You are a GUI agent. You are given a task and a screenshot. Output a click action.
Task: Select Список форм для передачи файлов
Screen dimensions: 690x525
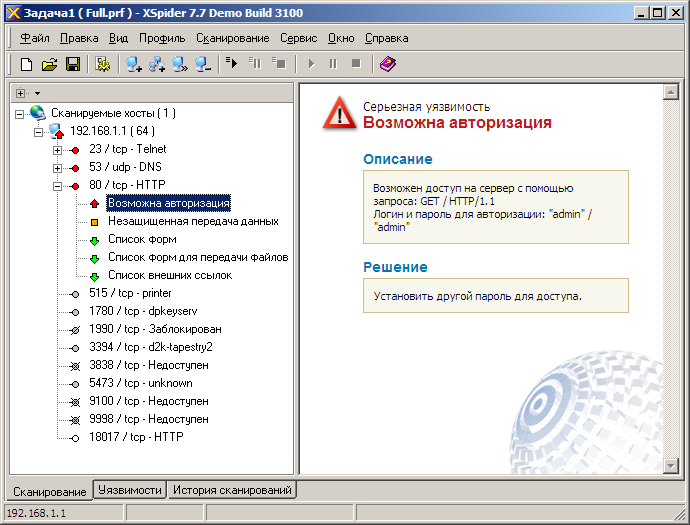(x=198, y=257)
